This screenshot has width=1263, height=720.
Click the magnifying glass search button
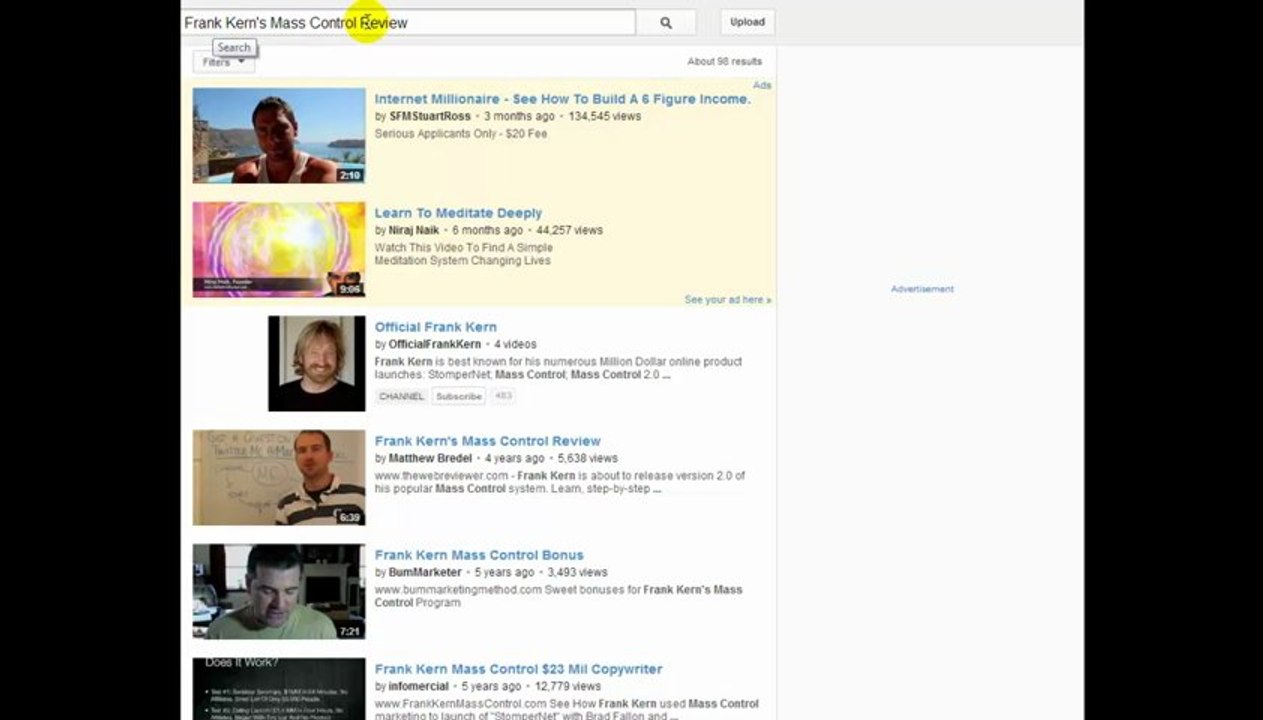click(666, 22)
